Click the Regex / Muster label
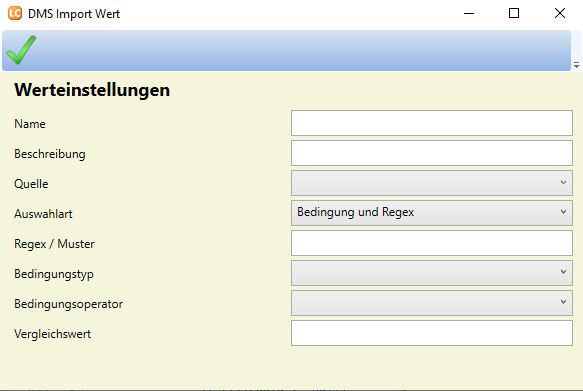This screenshot has width=583, height=391. (54, 244)
